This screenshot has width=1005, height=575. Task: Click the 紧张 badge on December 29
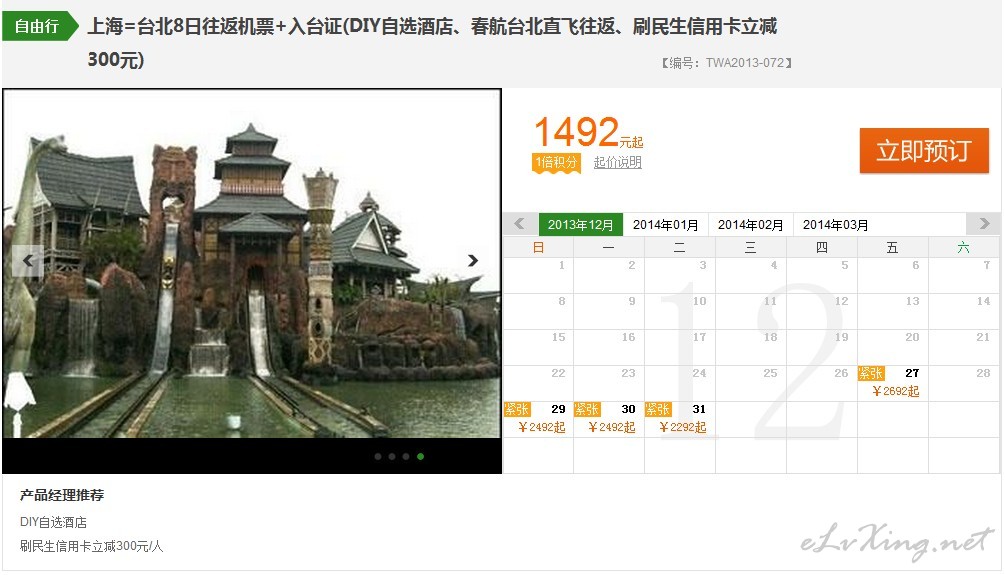point(517,409)
